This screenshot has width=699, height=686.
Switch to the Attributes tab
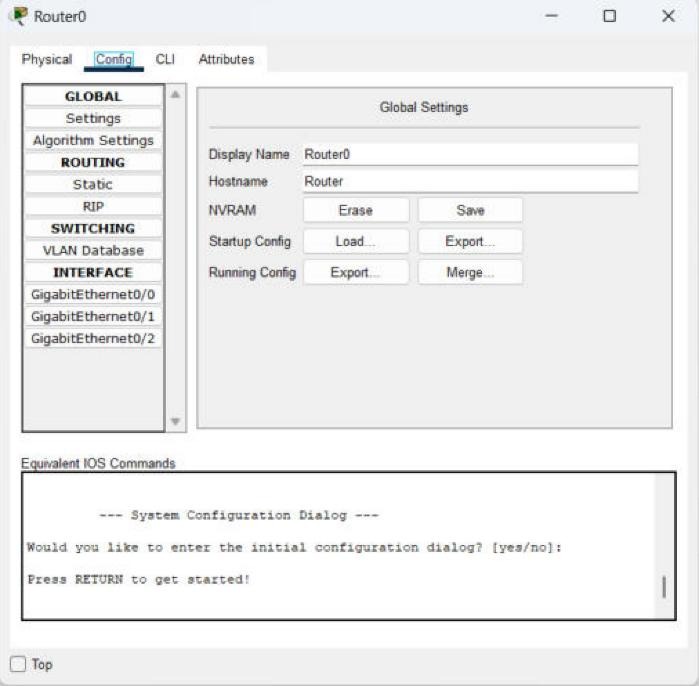pyautogui.click(x=226, y=59)
